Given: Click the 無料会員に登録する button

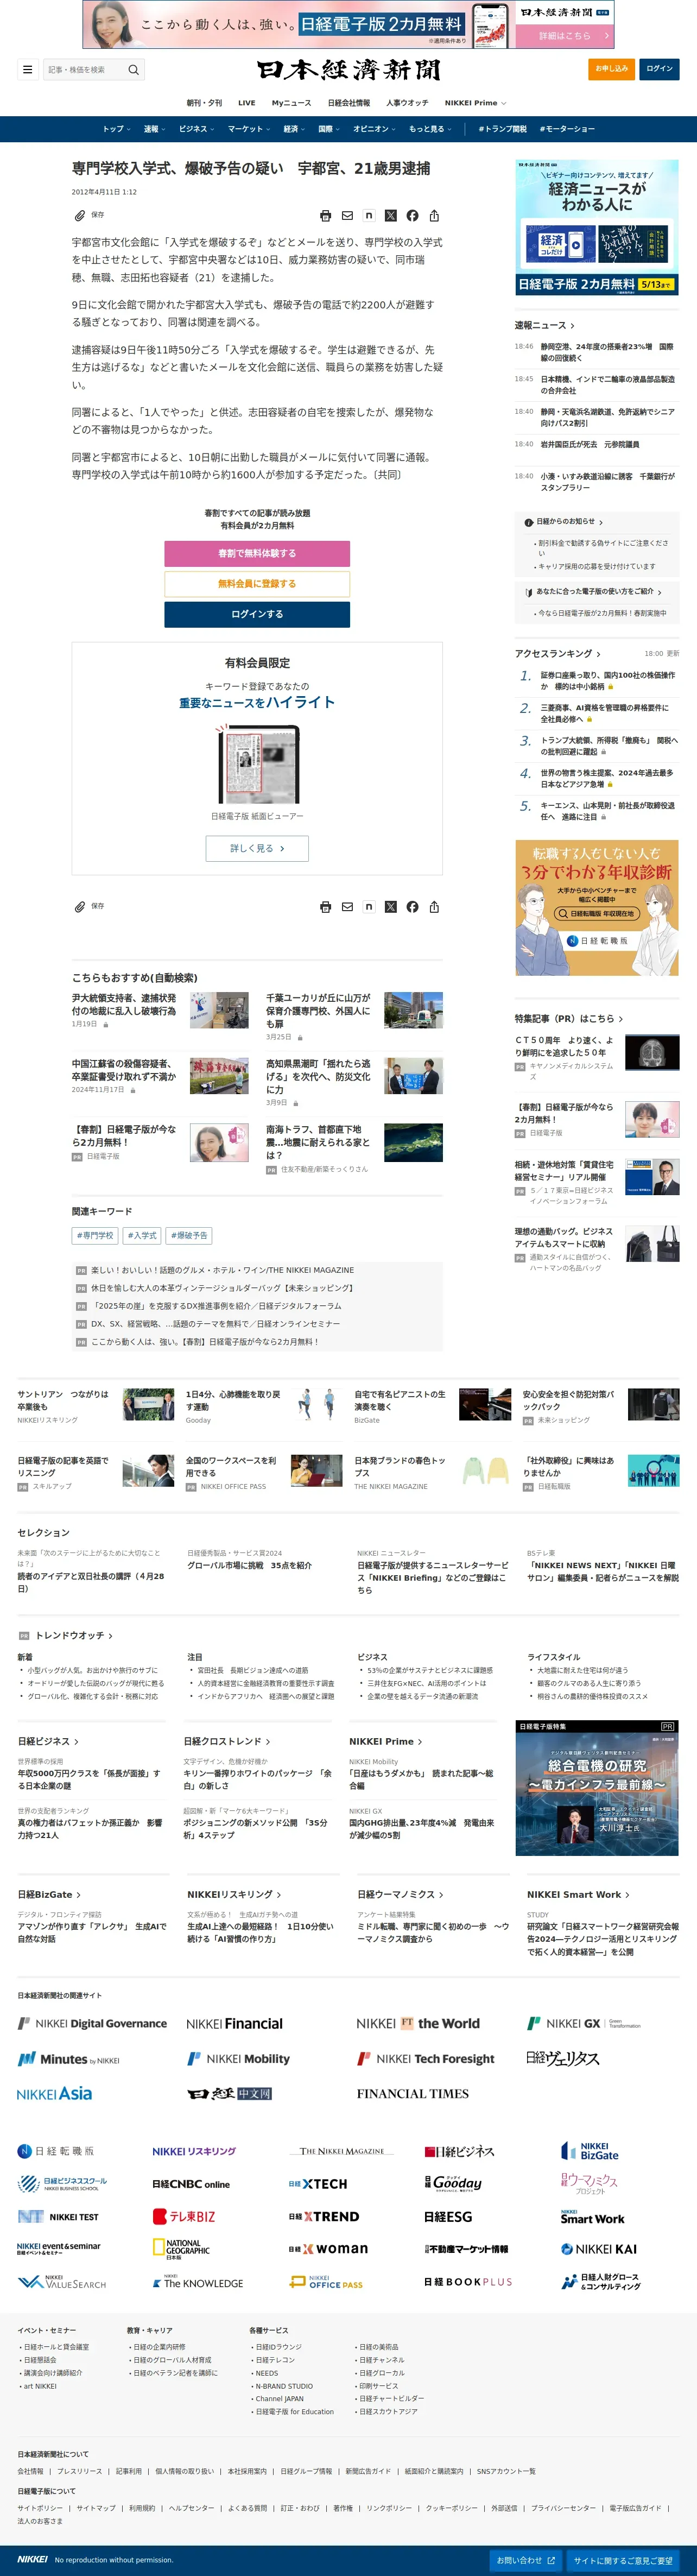Looking at the screenshot, I should 257,583.
